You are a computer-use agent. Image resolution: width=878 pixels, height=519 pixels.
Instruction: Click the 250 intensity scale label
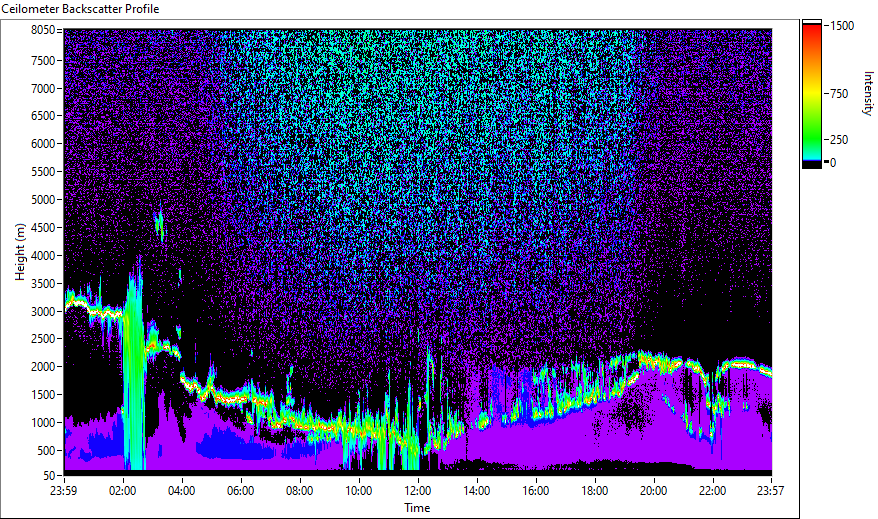pyautogui.click(x=839, y=140)
